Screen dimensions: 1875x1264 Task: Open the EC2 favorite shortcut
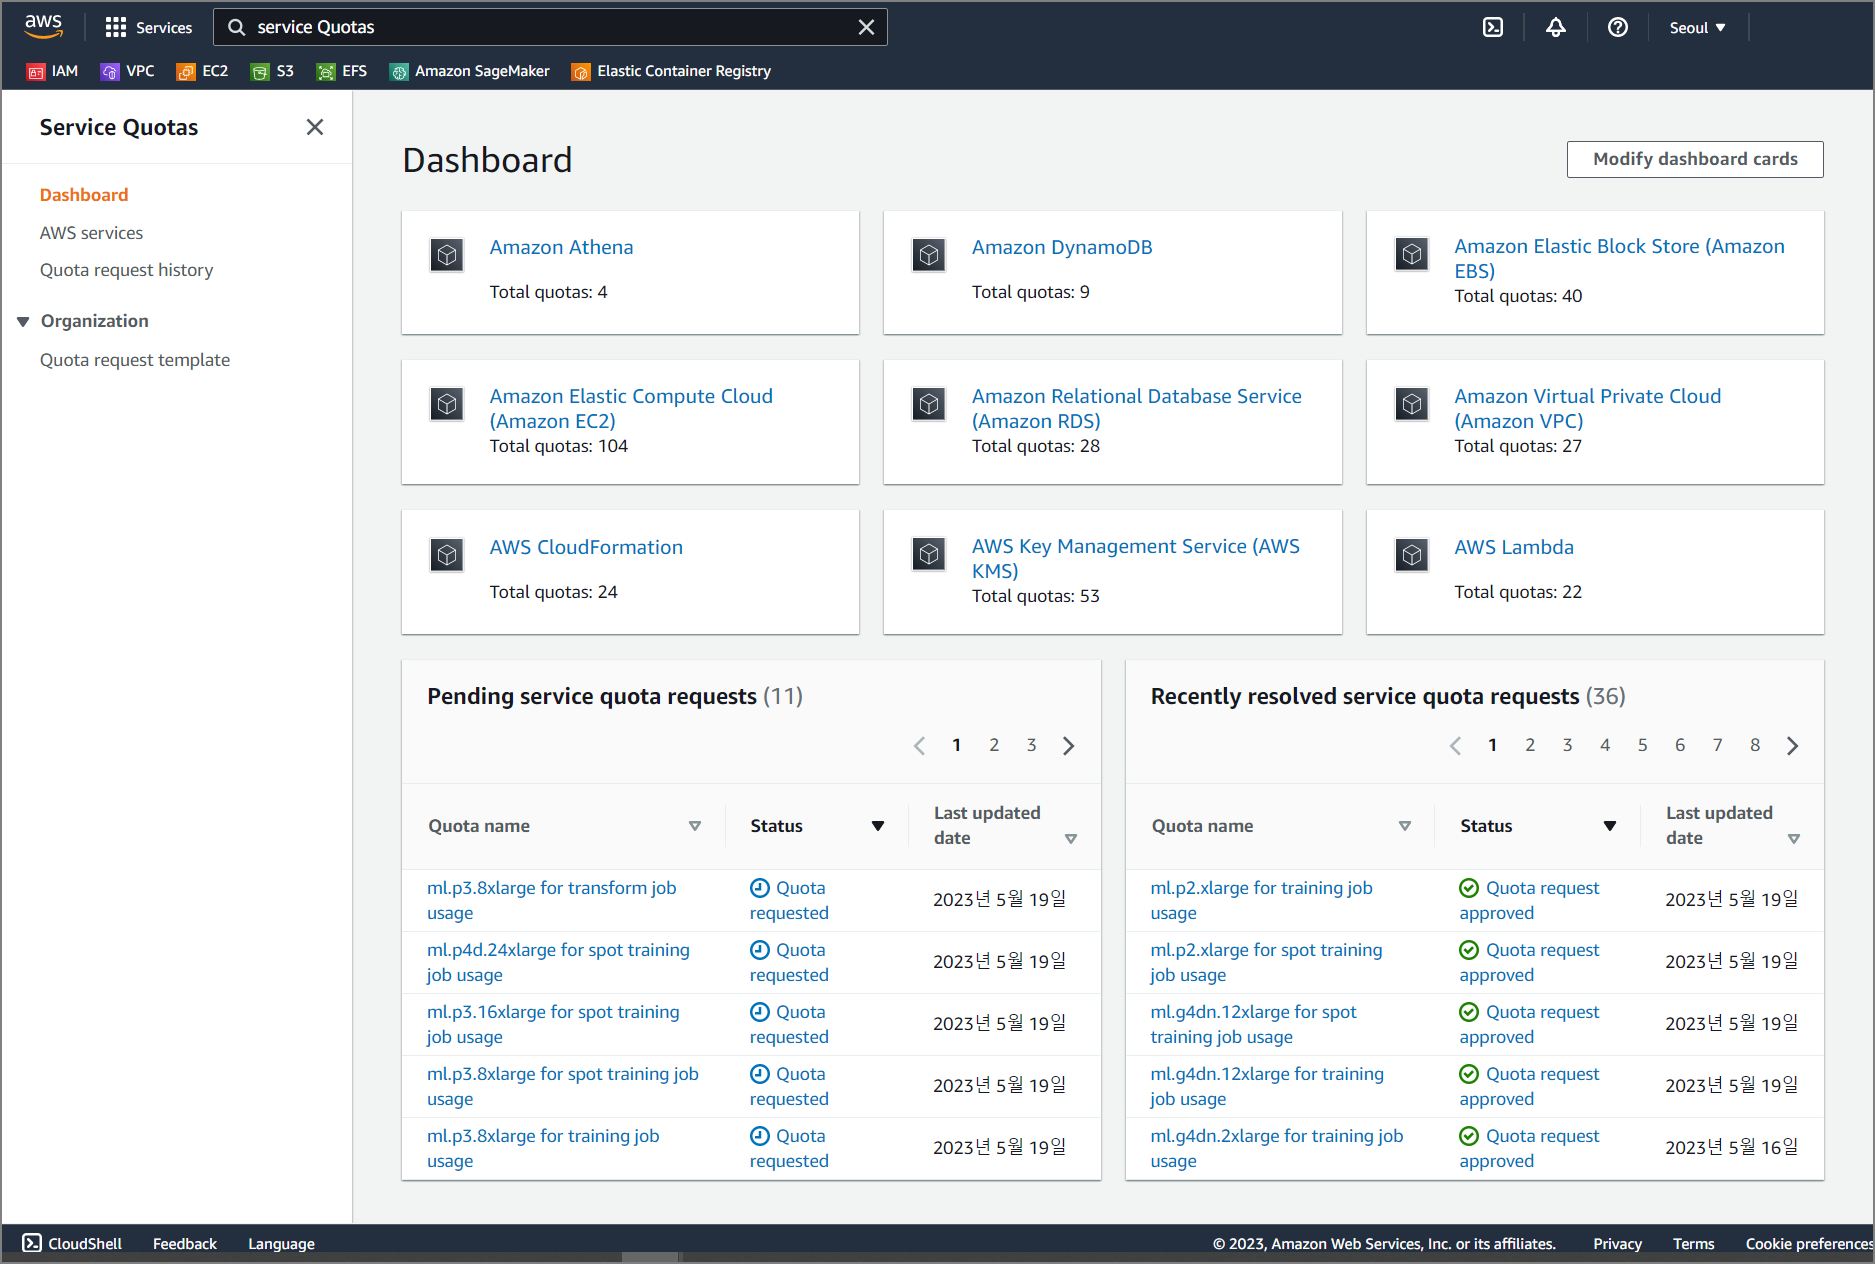click(x=203, y=71)
